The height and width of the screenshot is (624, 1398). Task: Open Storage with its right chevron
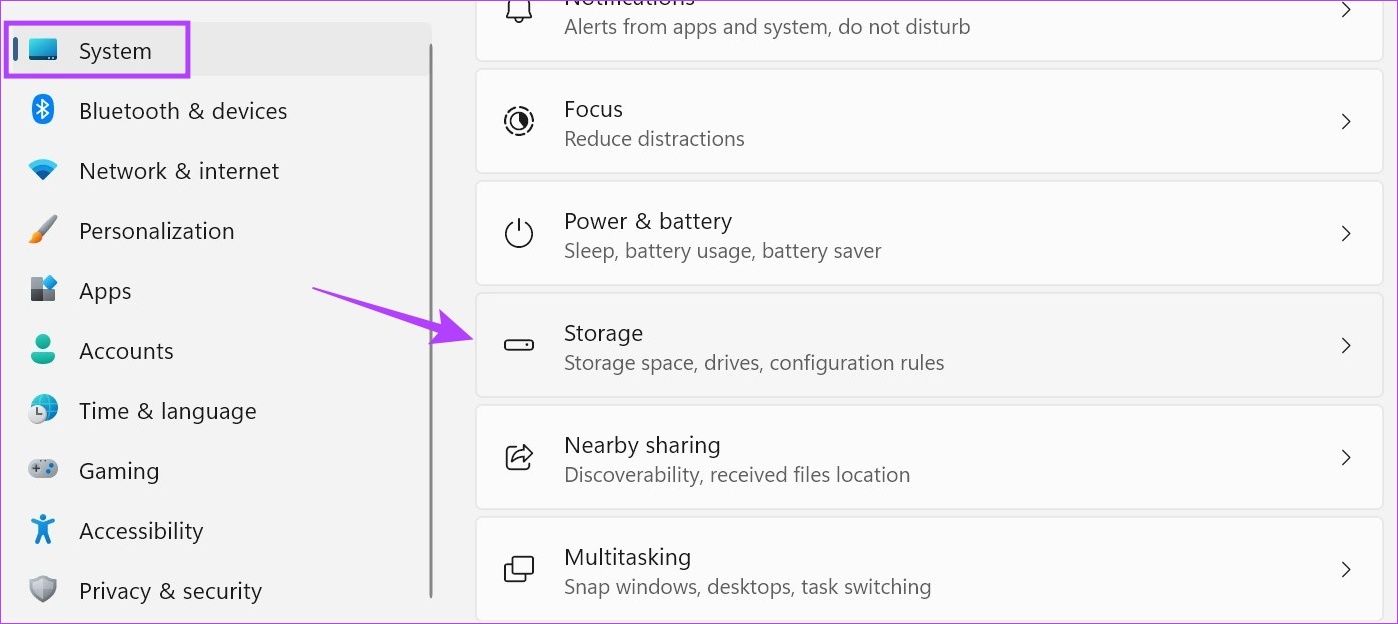tap(1346, 345)
